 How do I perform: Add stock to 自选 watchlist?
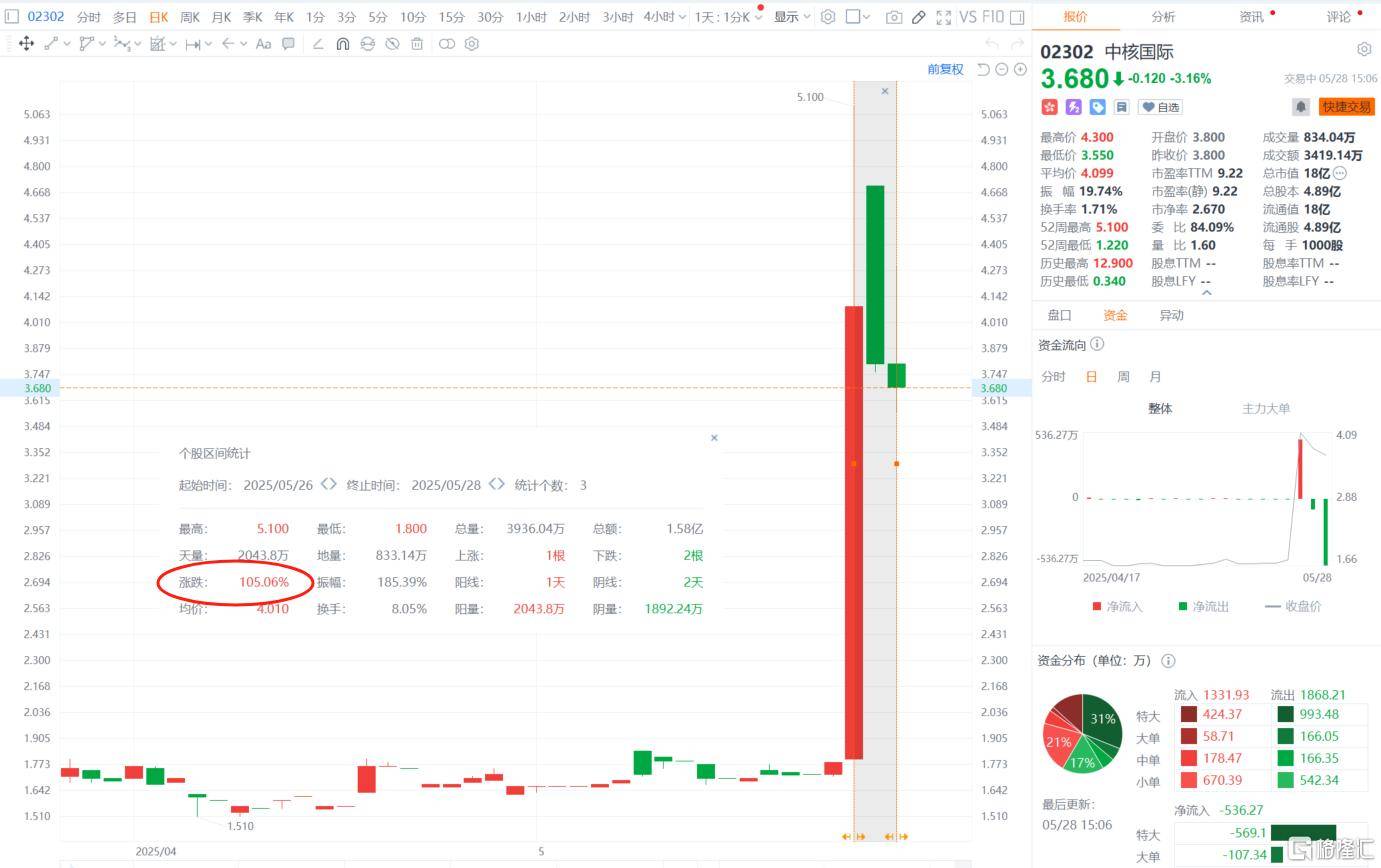pyautogui.click(x=1160, y=107)
